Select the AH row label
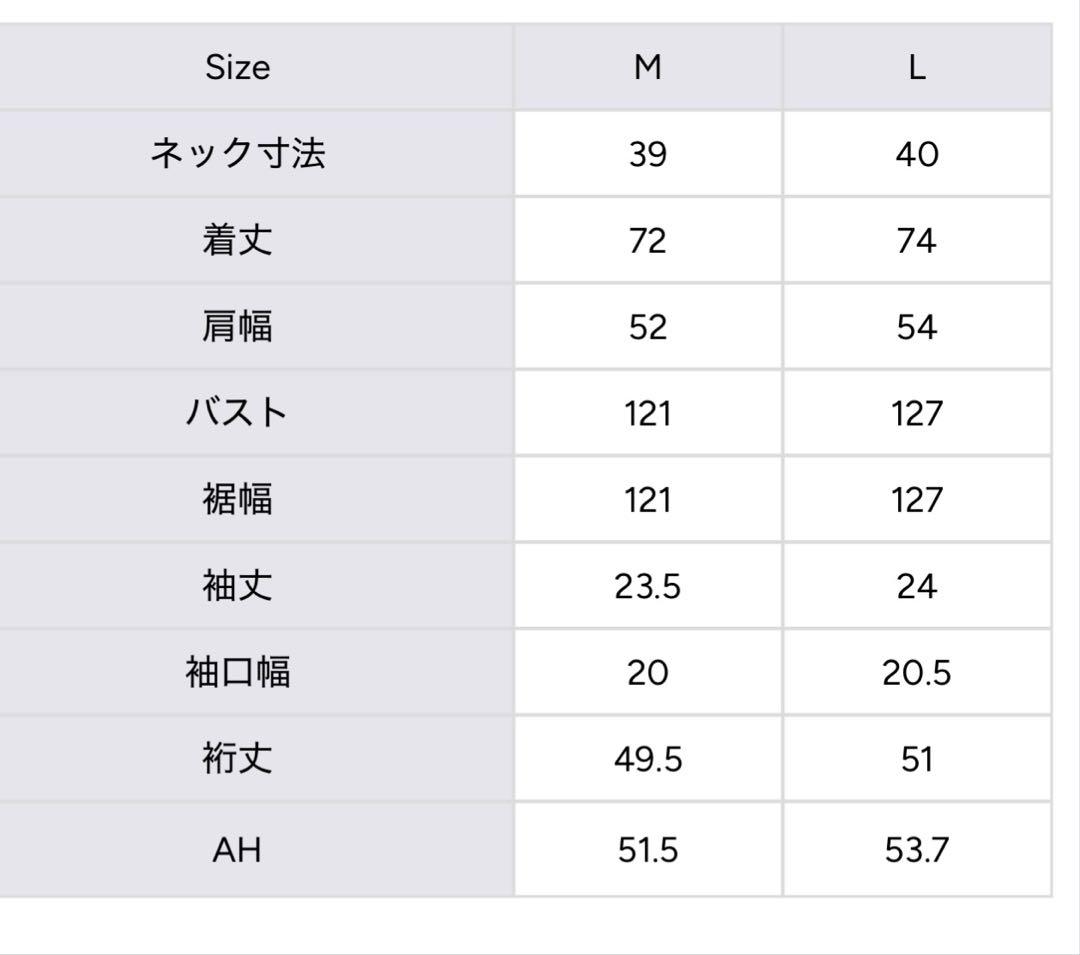The image size is (1080, 955). (x=238, y=850)
